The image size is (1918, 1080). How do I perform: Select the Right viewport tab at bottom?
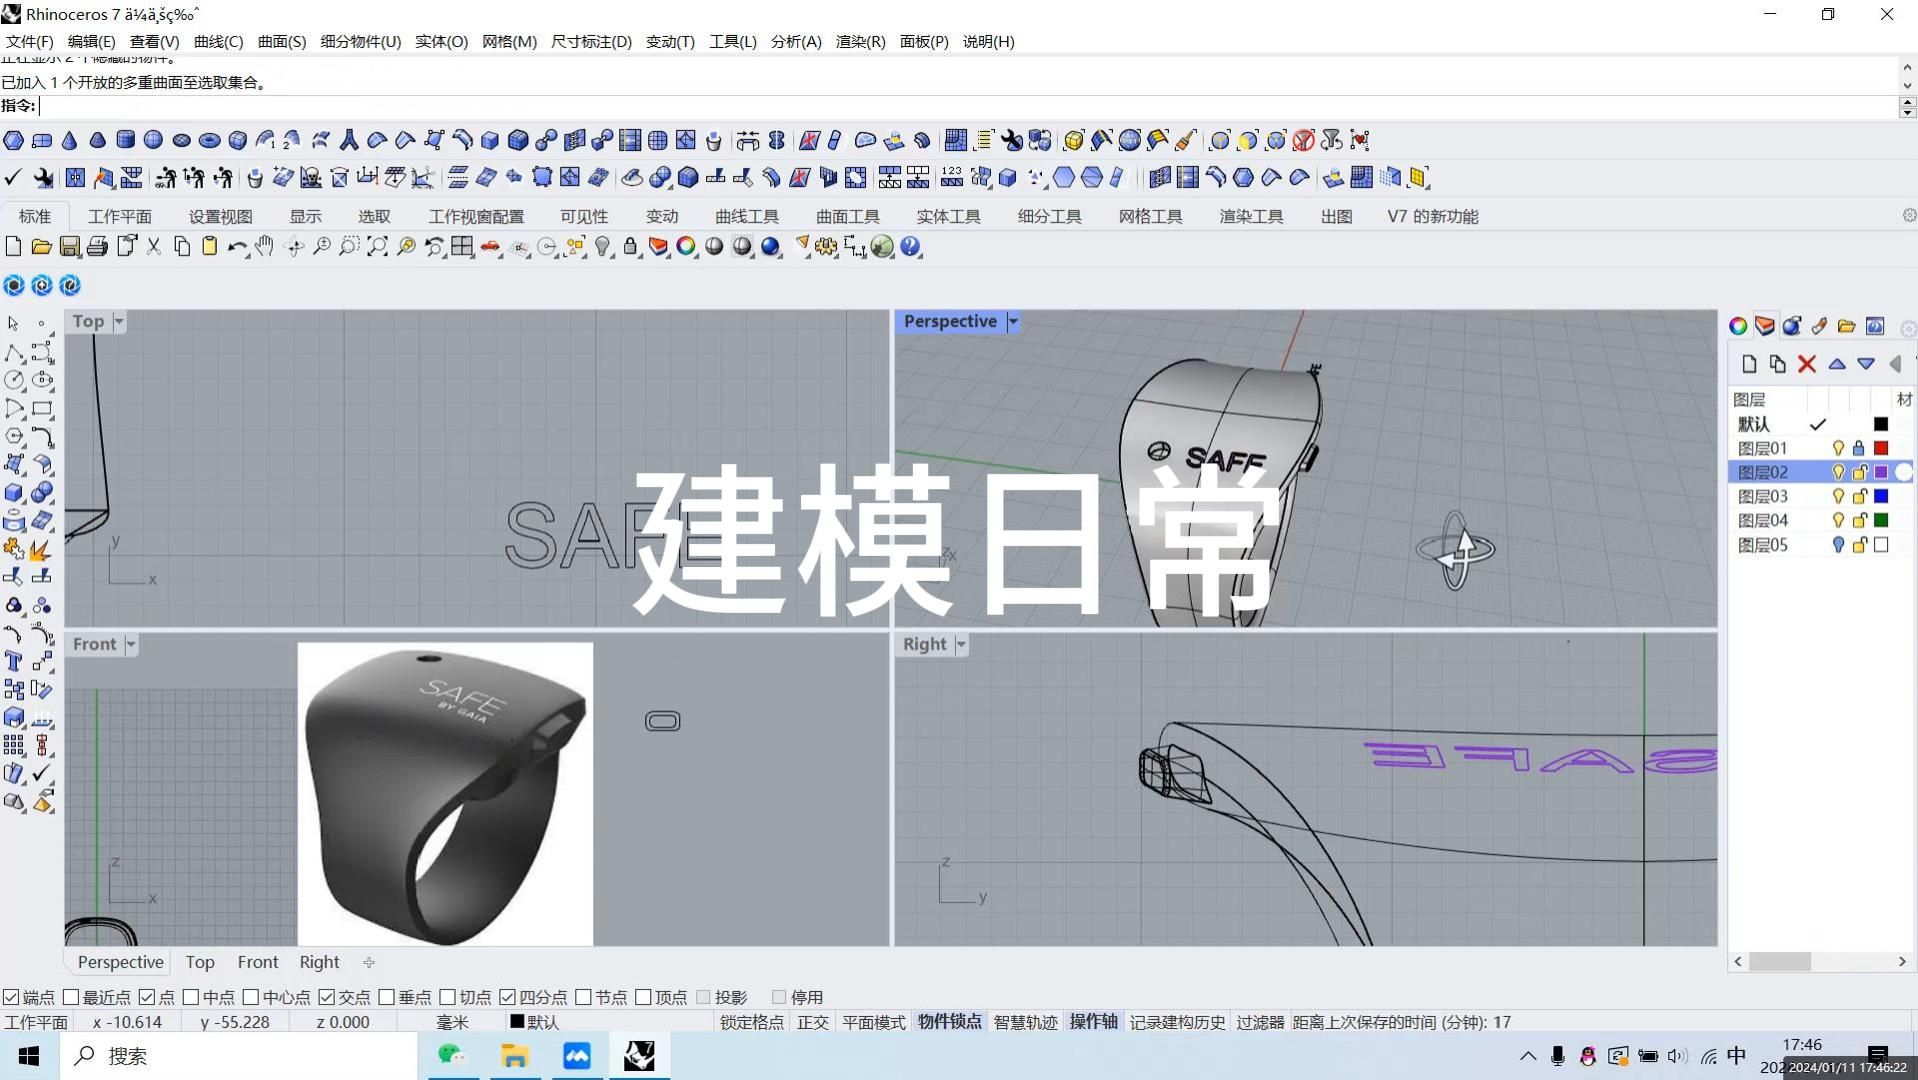coord(319,962)
